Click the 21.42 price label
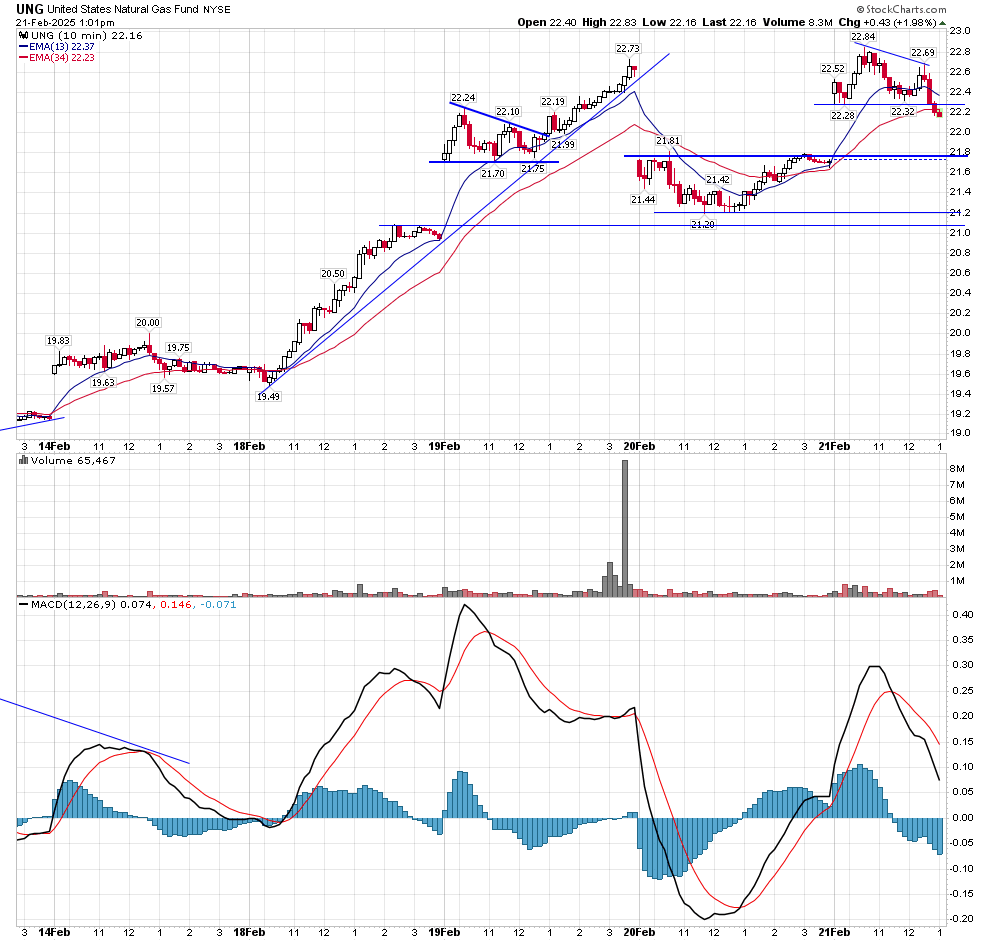The width and height of the screenshot is (990, 941). tap(718, 179)
